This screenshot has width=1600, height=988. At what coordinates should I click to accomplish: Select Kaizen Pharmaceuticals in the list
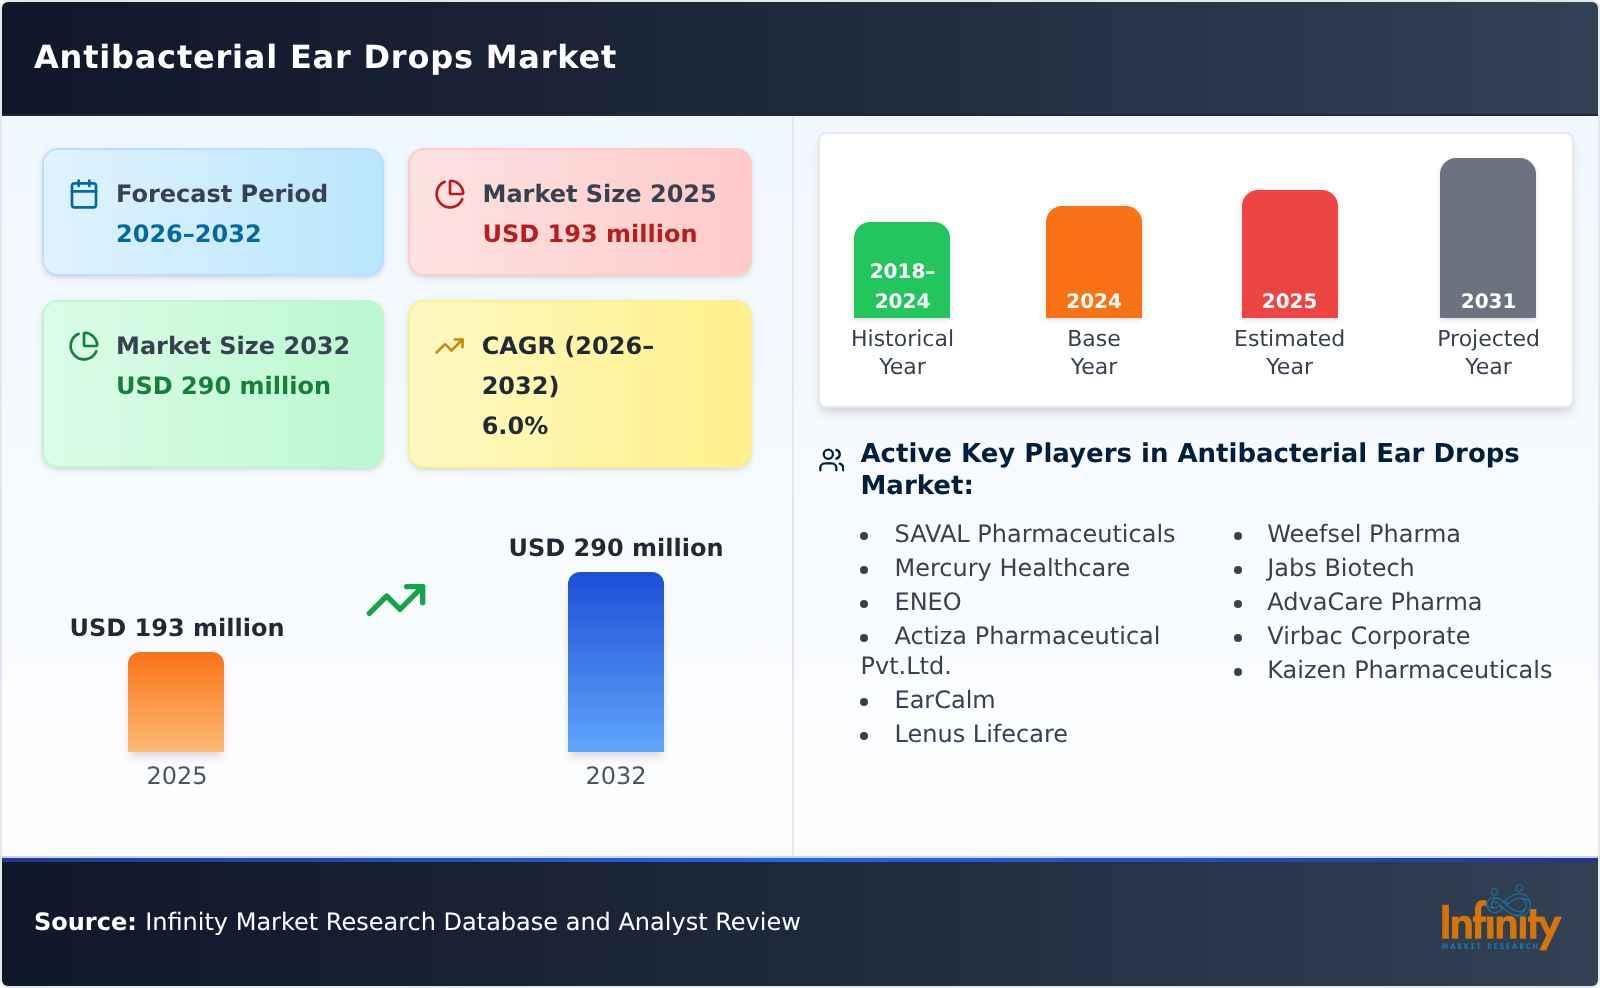pos(1410,670)
